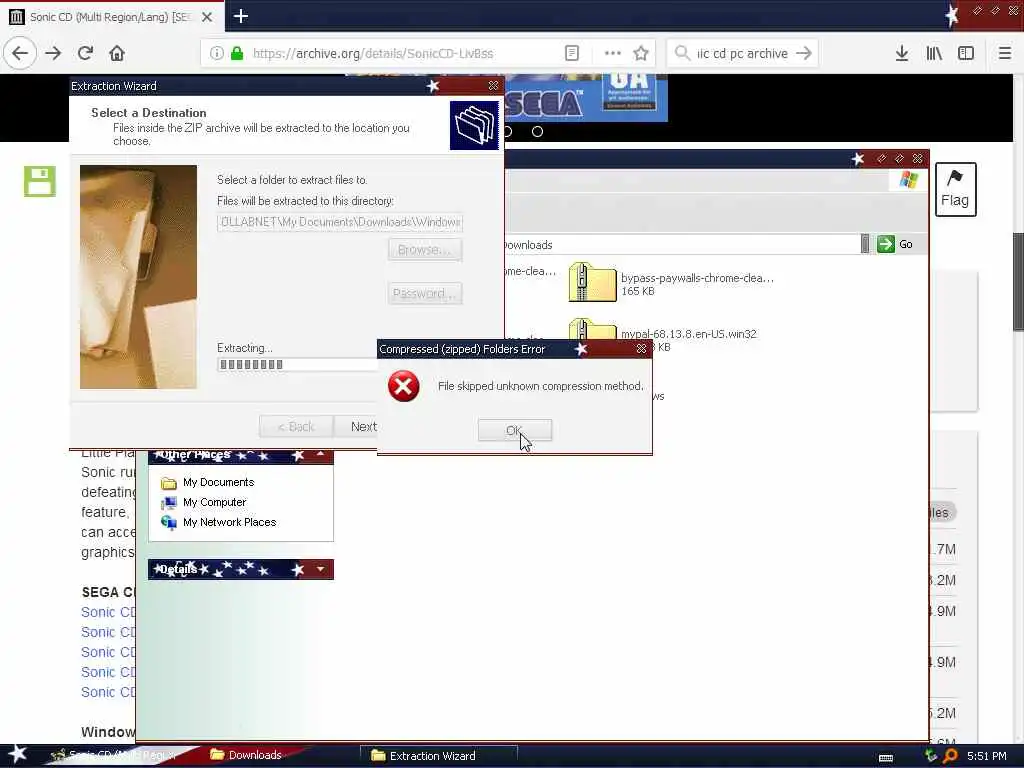Click the extracting progress bar
Screen dimensions: 1024x768
[x=297, y=364]
